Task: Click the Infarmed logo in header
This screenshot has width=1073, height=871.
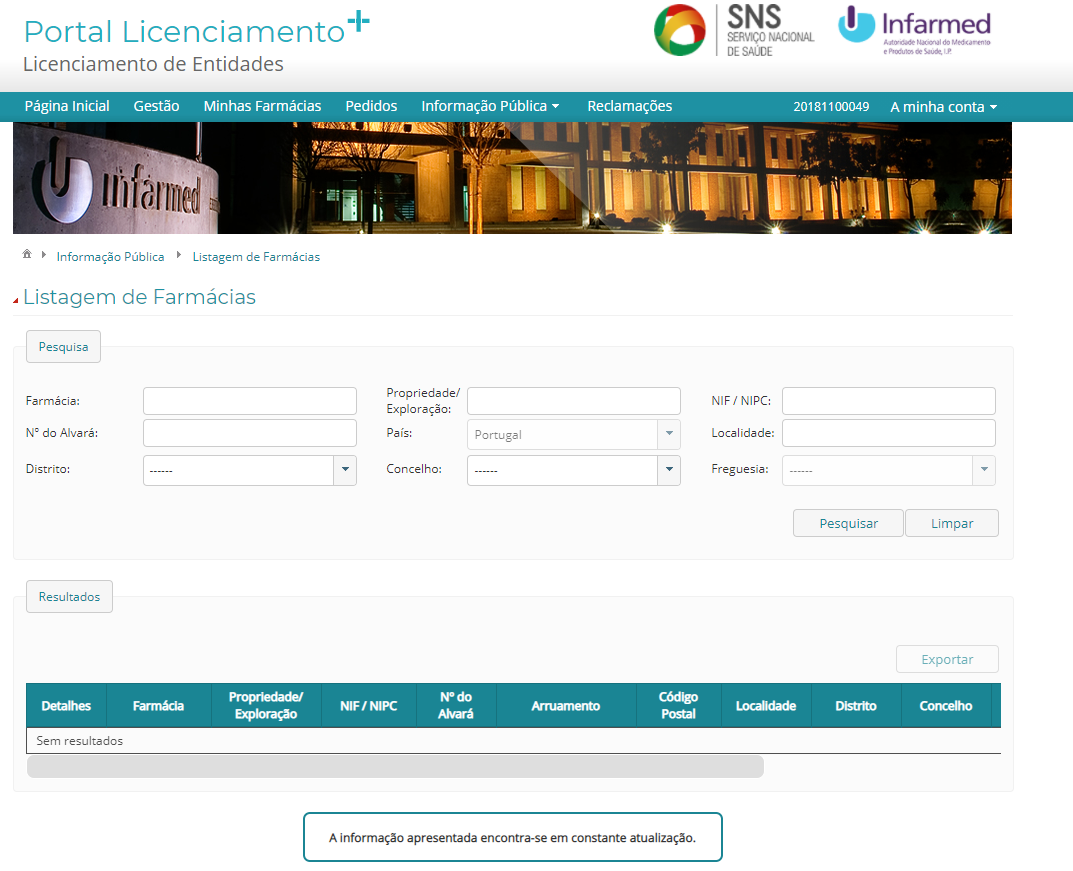Action: tap(915, 30)
